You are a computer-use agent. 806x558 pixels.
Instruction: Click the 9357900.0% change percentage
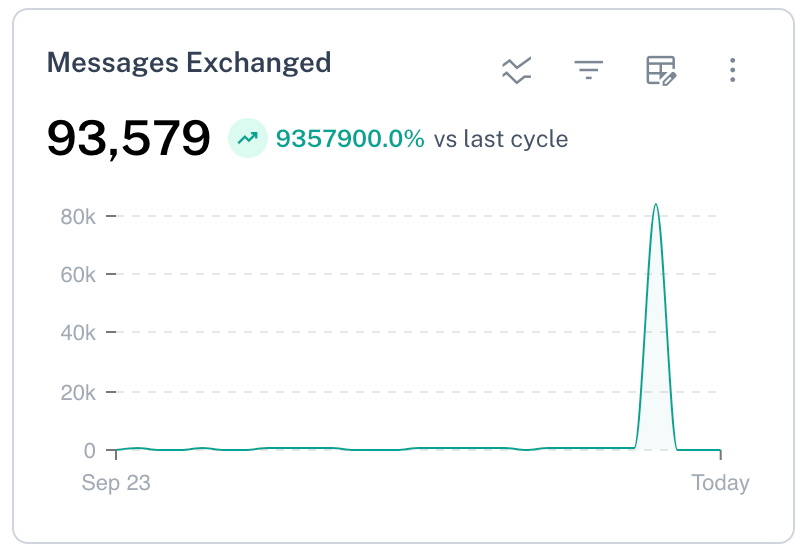point(350,139)
